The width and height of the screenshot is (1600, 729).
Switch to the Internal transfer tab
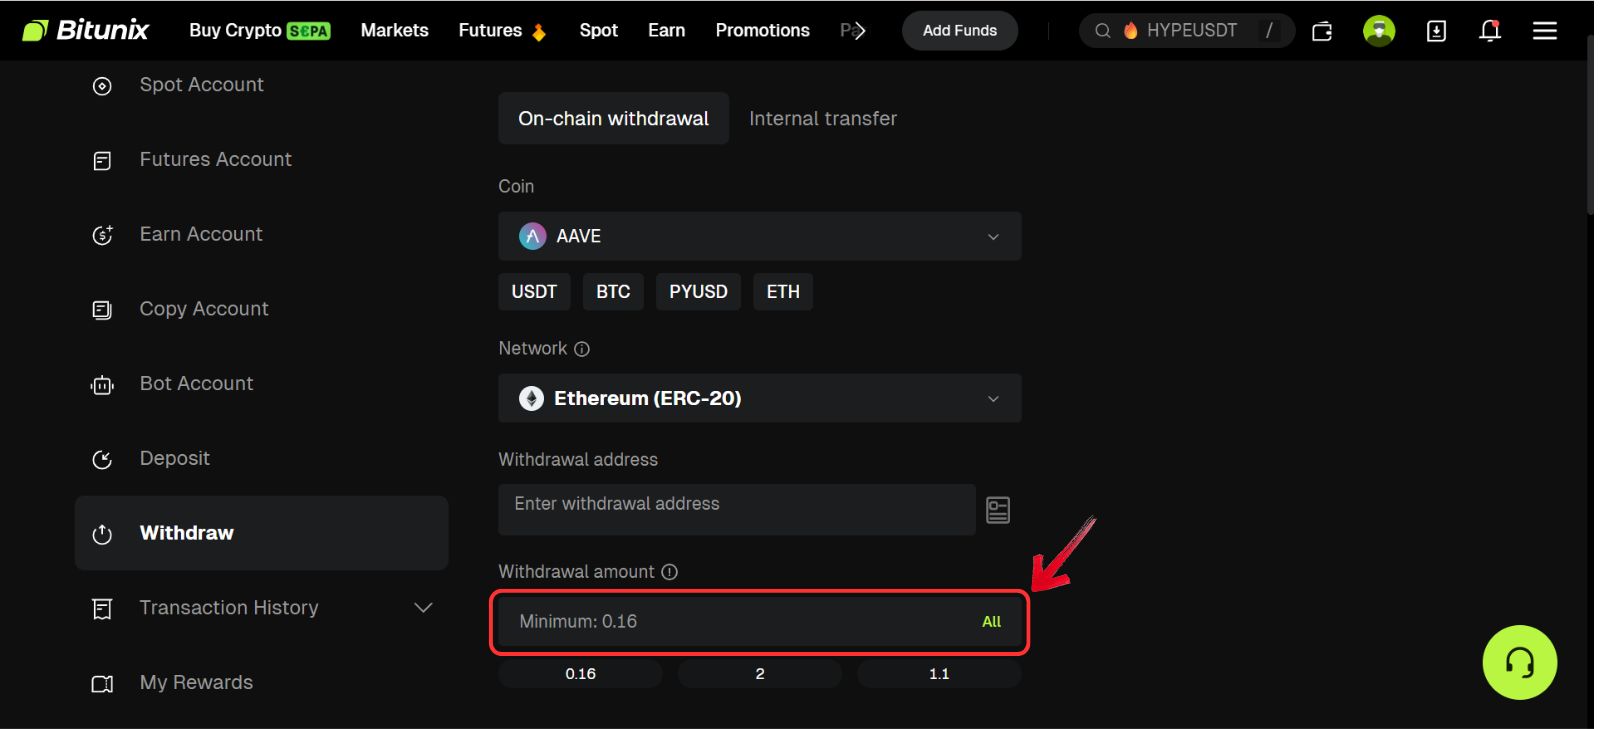click(822, 118)
